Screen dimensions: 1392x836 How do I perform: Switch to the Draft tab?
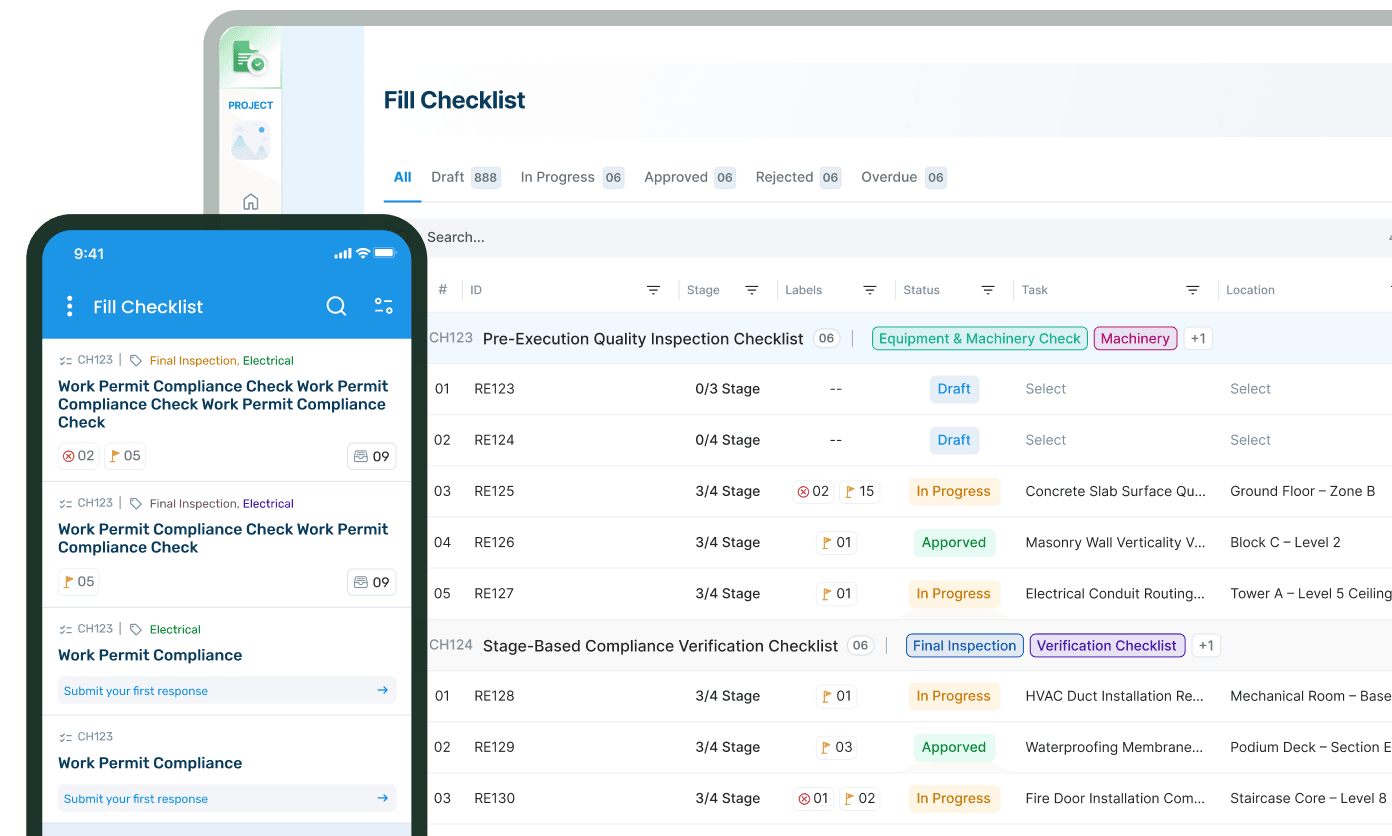tap(466, 177)
